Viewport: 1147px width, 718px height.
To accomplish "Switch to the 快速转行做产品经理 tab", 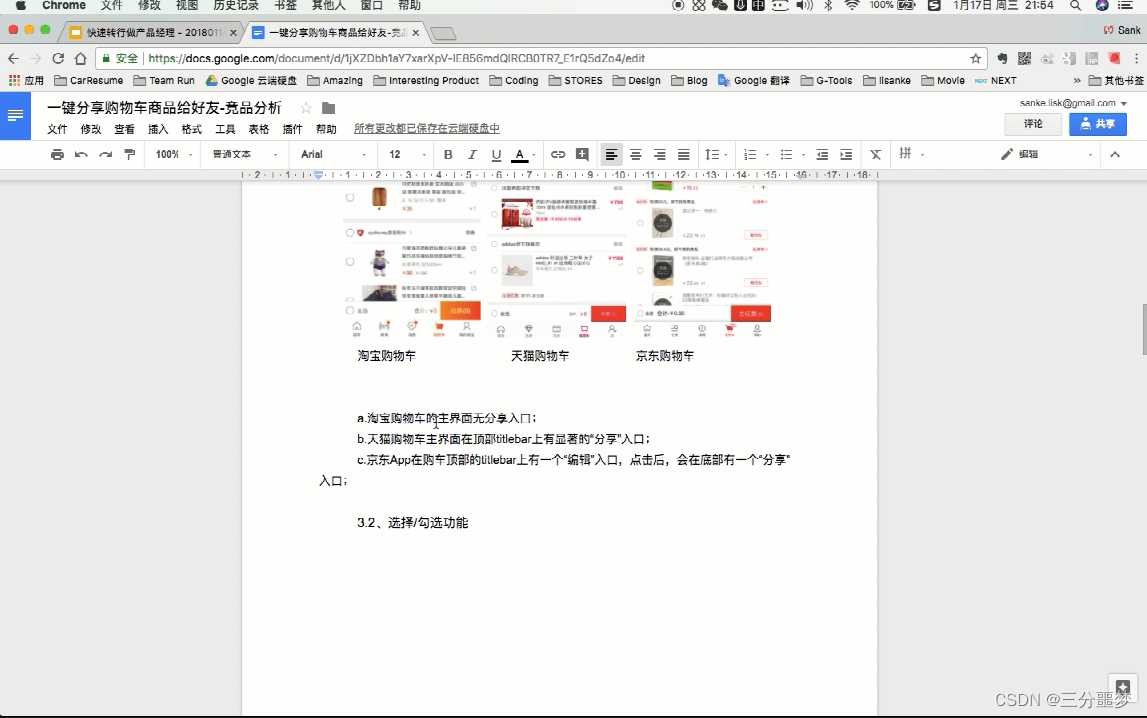I will [153, 32].
